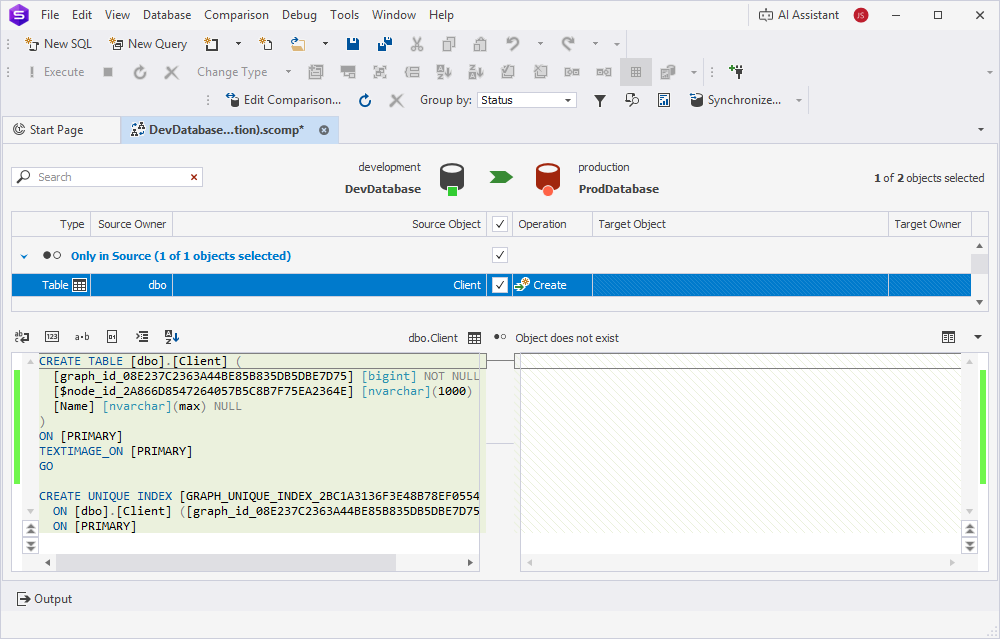1000x639 pixels.
Task: Toggle the select-all objects checkbox in header
Action: click(499, 223)
